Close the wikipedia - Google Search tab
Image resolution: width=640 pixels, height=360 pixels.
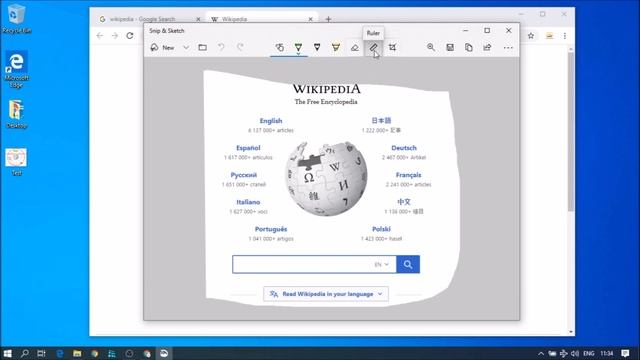pos(198,19)
